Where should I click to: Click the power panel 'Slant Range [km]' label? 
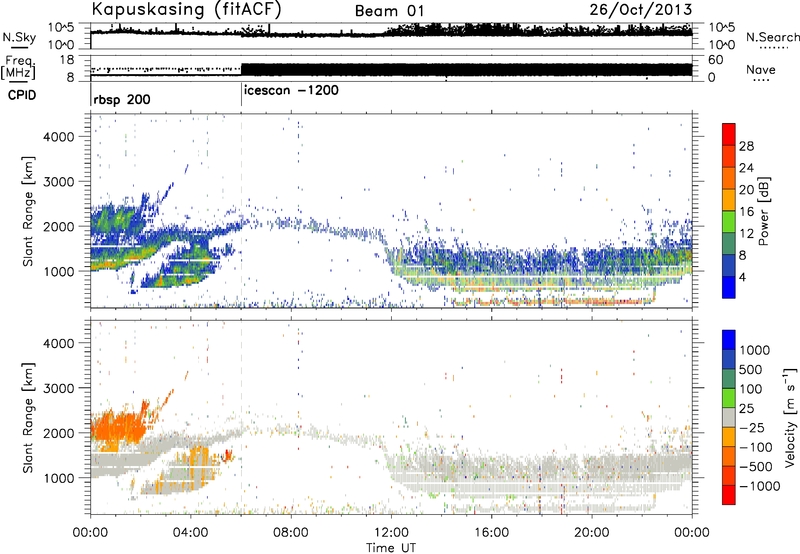(28, 211)
